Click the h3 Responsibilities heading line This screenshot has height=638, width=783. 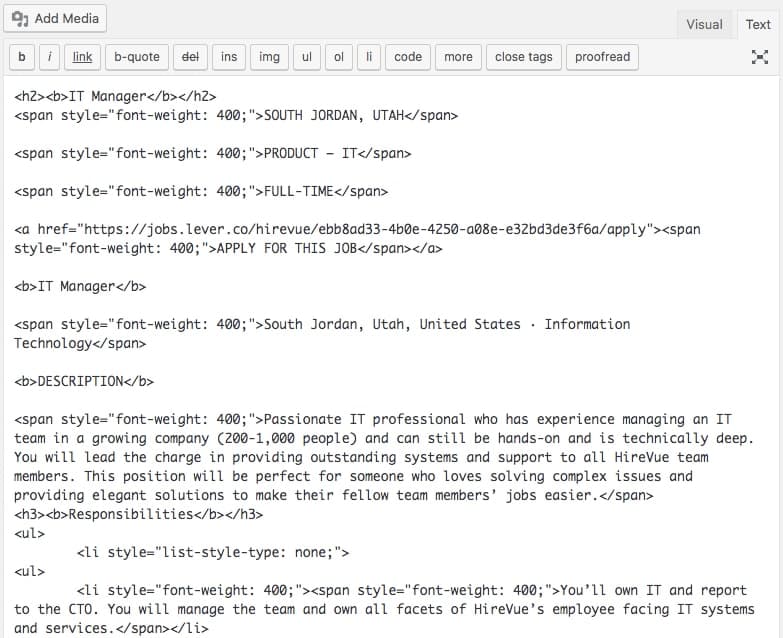138,514
